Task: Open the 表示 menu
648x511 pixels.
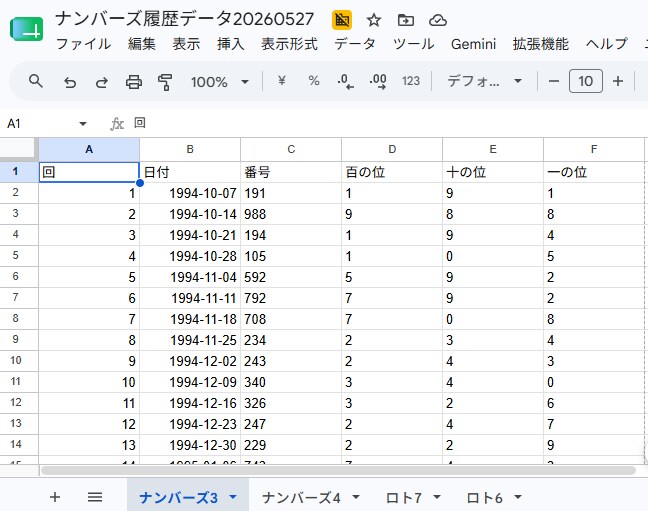Action: (186, 44)
